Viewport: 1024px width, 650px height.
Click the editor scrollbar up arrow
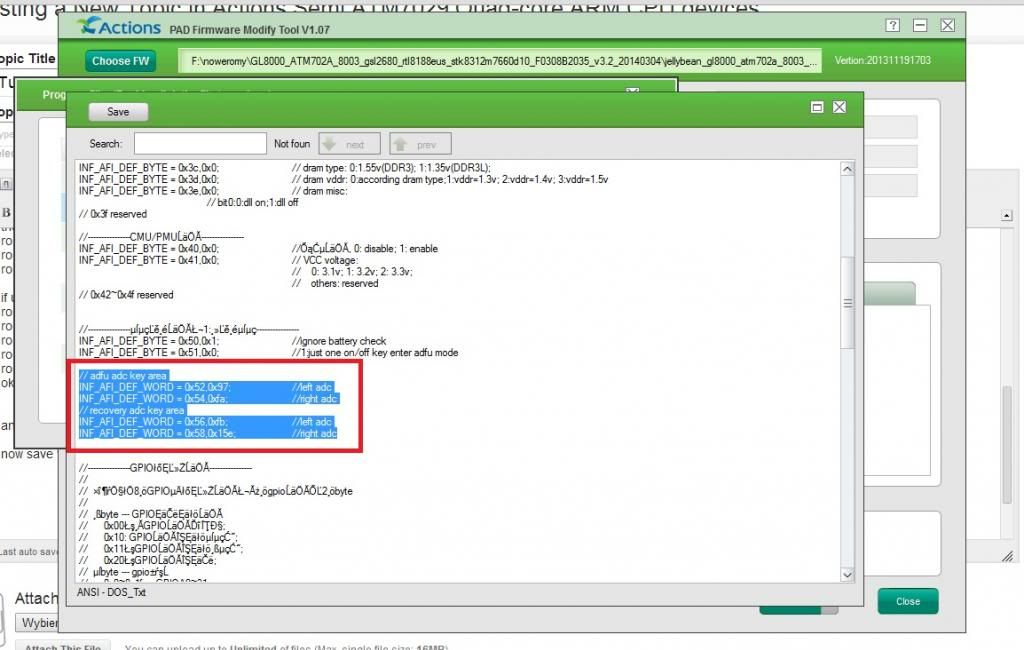(x=847, y=169)
